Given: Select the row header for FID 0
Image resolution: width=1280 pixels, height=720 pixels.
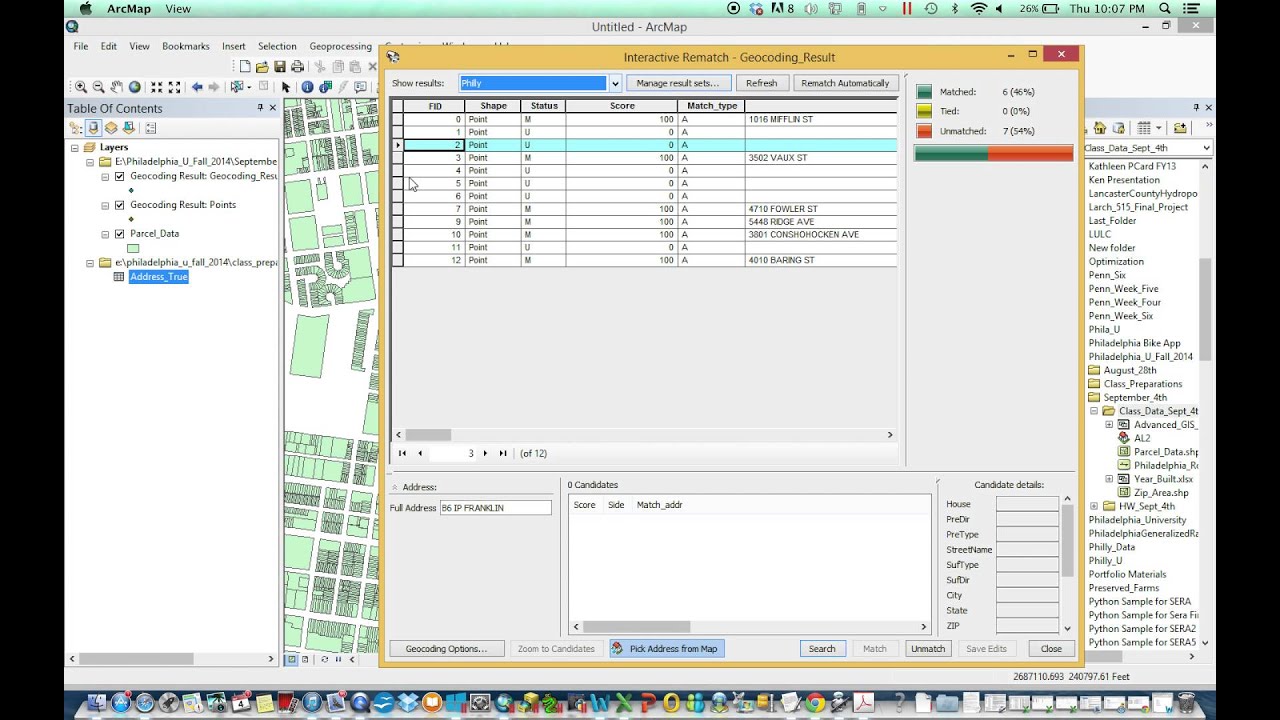Looking at the screenshot, I should [397, 119].
